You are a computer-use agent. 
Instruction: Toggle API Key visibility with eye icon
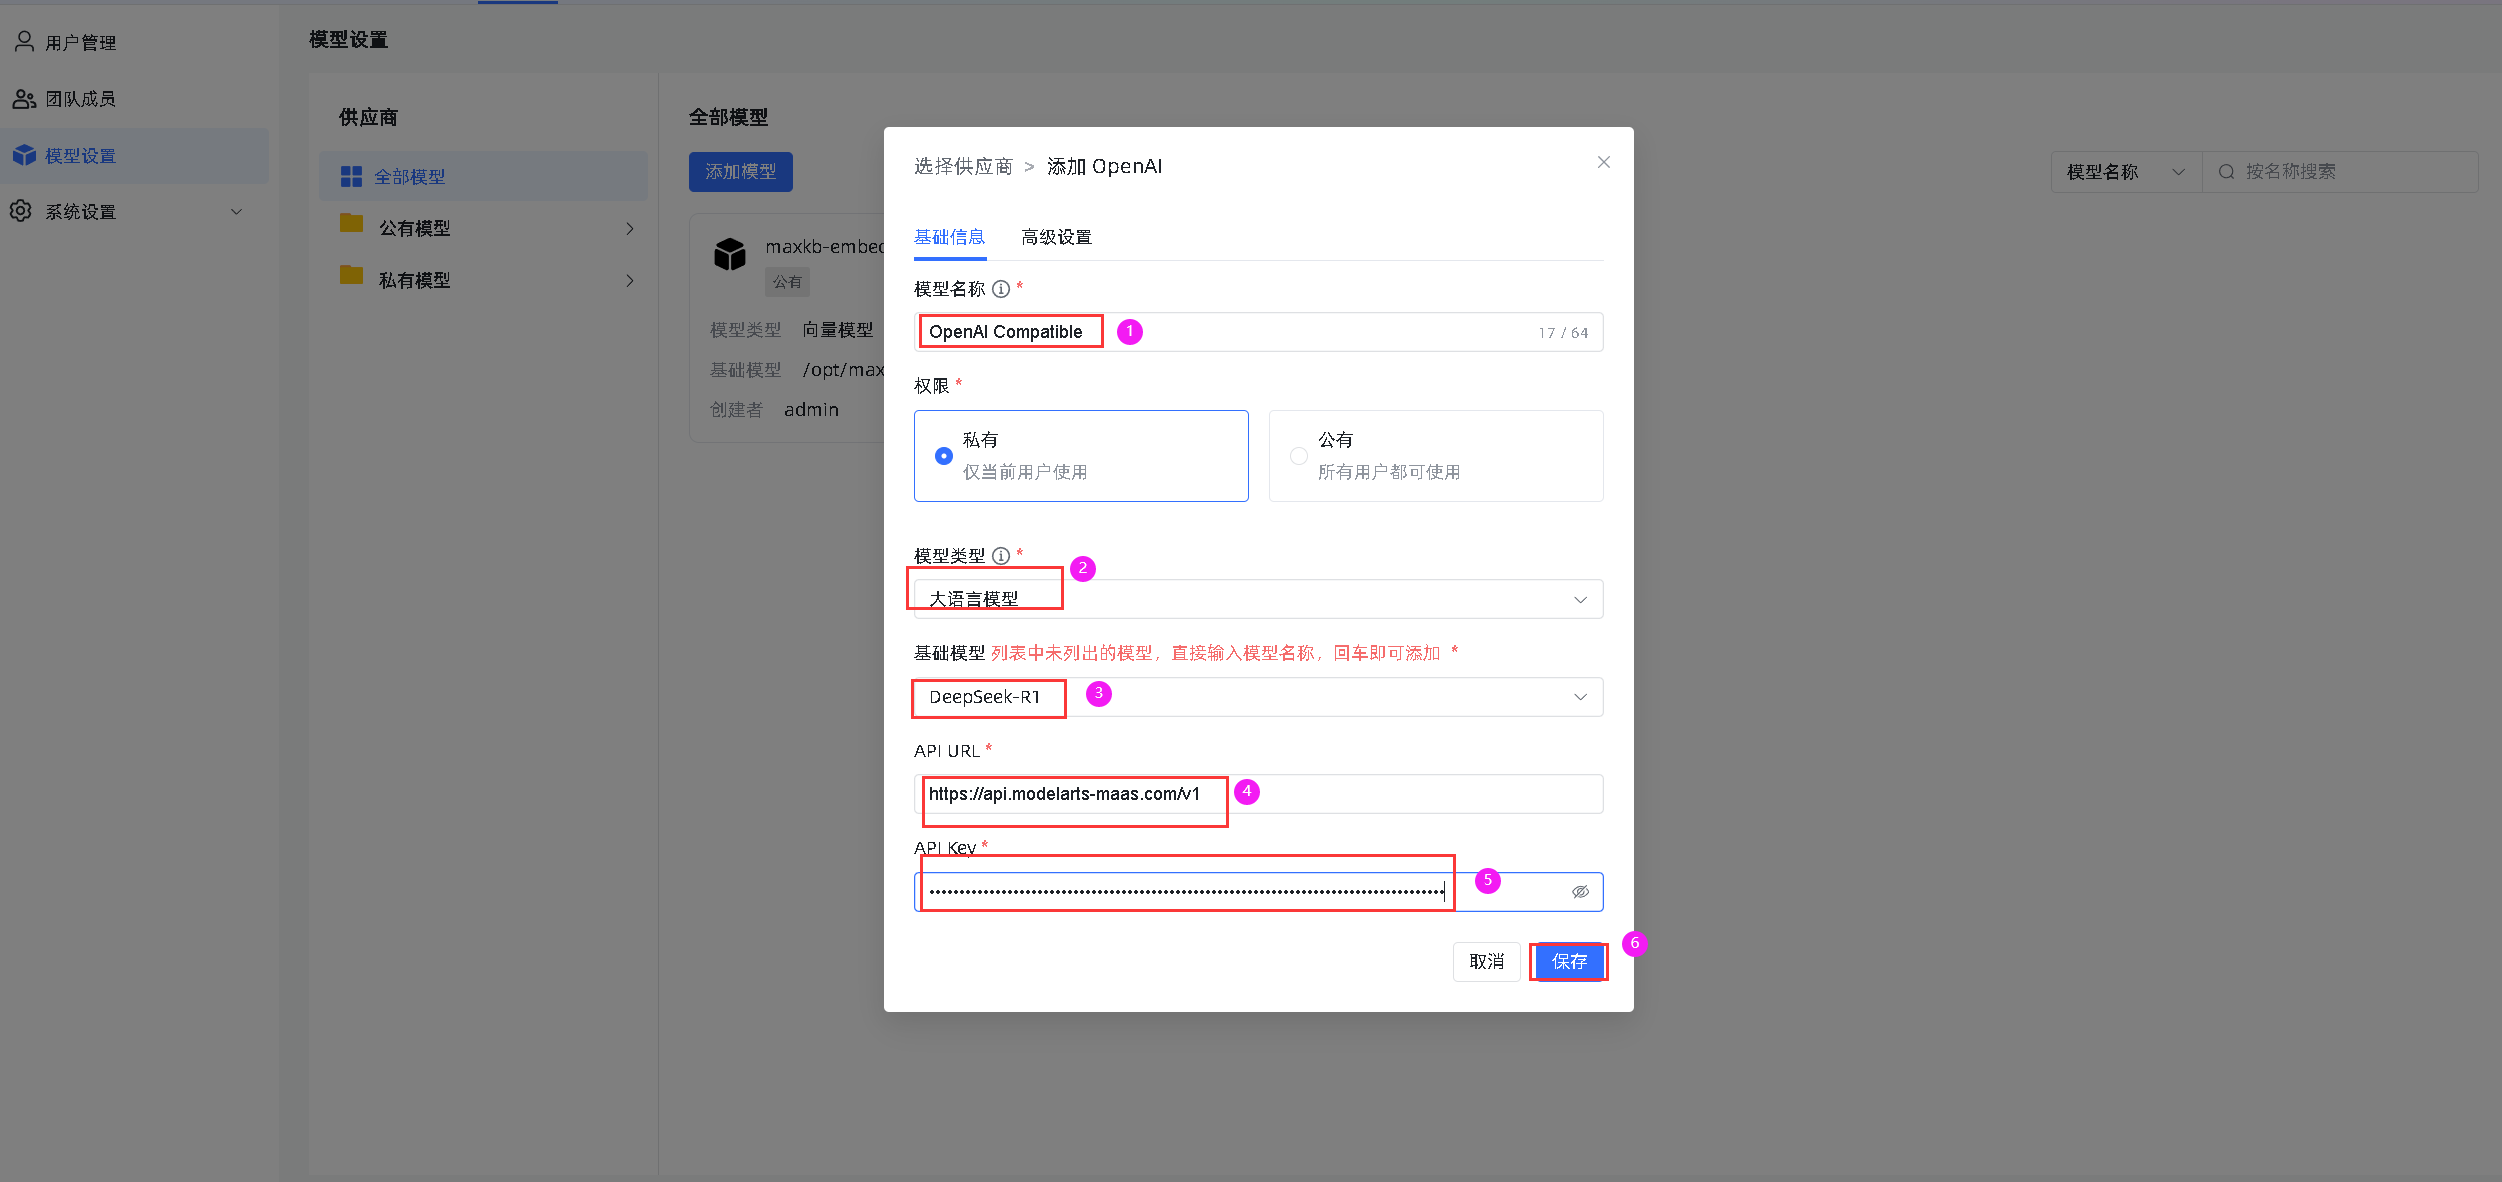tap(1581, 891)
